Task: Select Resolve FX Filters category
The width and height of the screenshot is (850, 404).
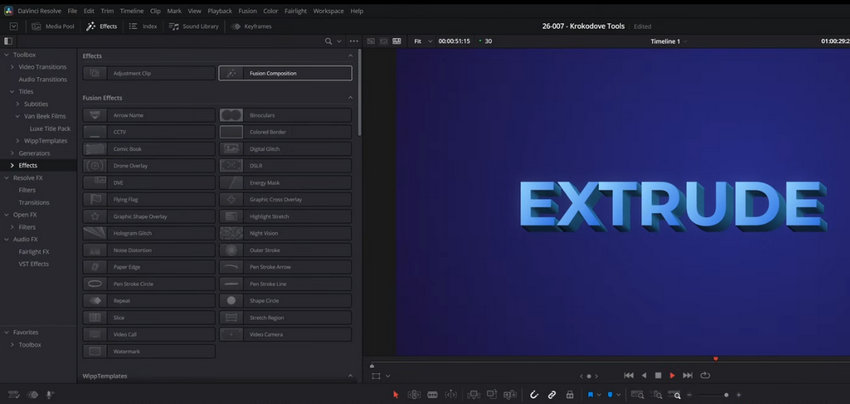Action: coord(27,190)
